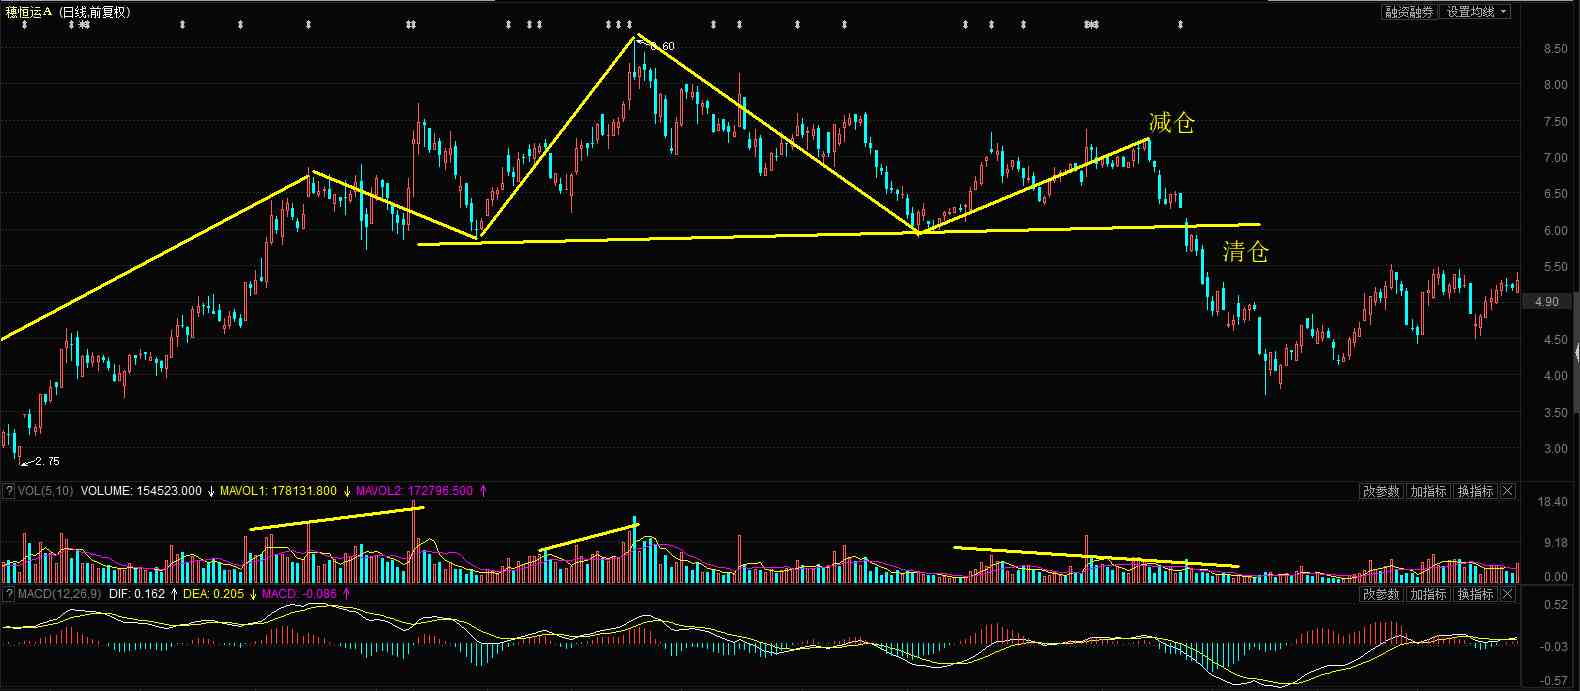Select the 减仓 annotation label
The image size is (1580, 691).
1171,123
